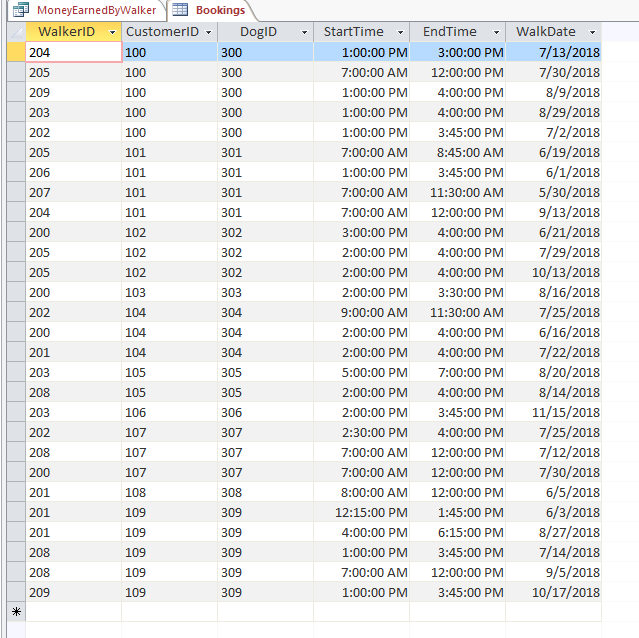This screenshot has width=639, height=638.
Task: Open the CustomerID column filter dropdown
Action: [x=209, y=32]
